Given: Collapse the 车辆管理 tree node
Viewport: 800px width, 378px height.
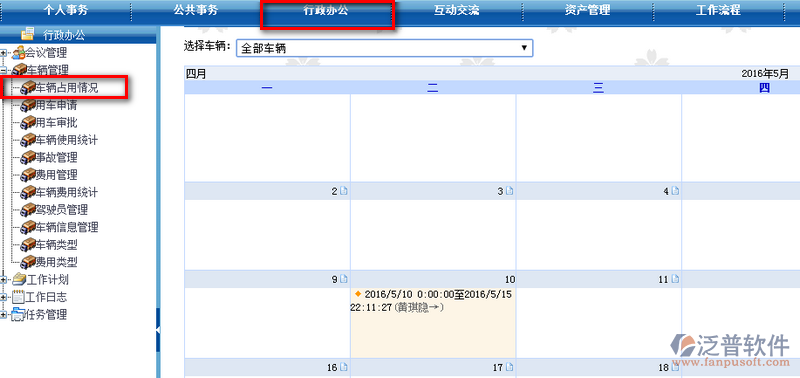Looking at the screenshot, I should click(4, 70).
